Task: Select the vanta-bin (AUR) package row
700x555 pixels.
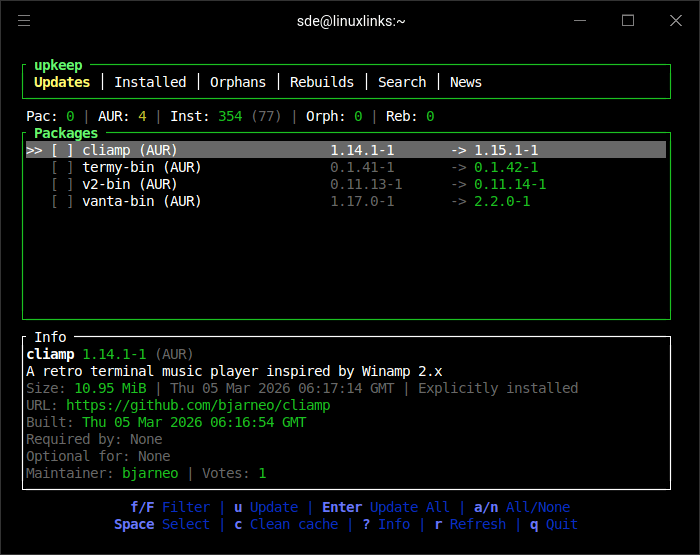Action: (x=142, y=201)
